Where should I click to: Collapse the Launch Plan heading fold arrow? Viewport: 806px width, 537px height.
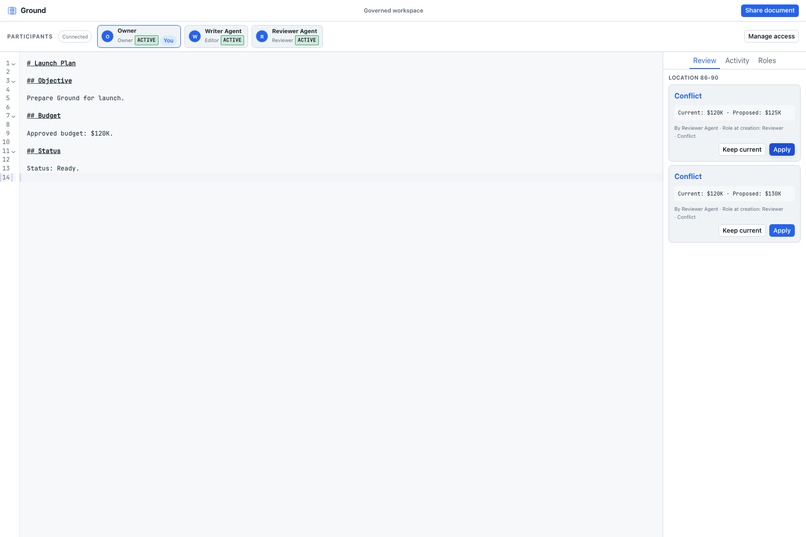(13, 64)
